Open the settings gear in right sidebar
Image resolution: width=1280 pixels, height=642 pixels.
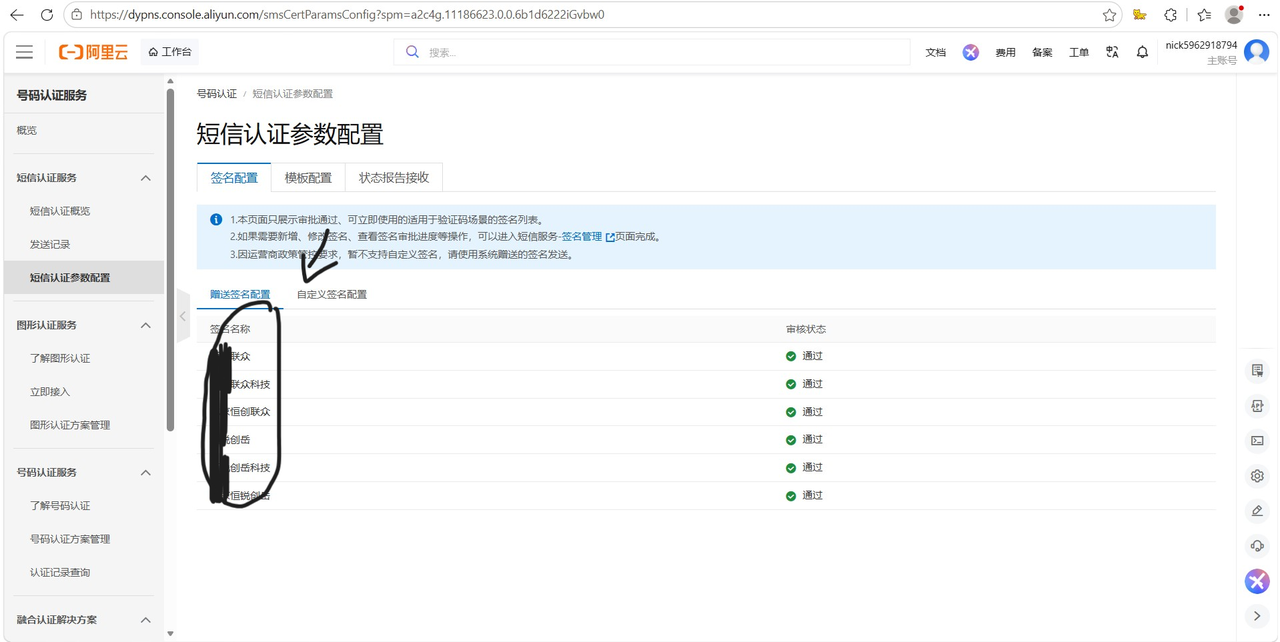click(1257, 476)
